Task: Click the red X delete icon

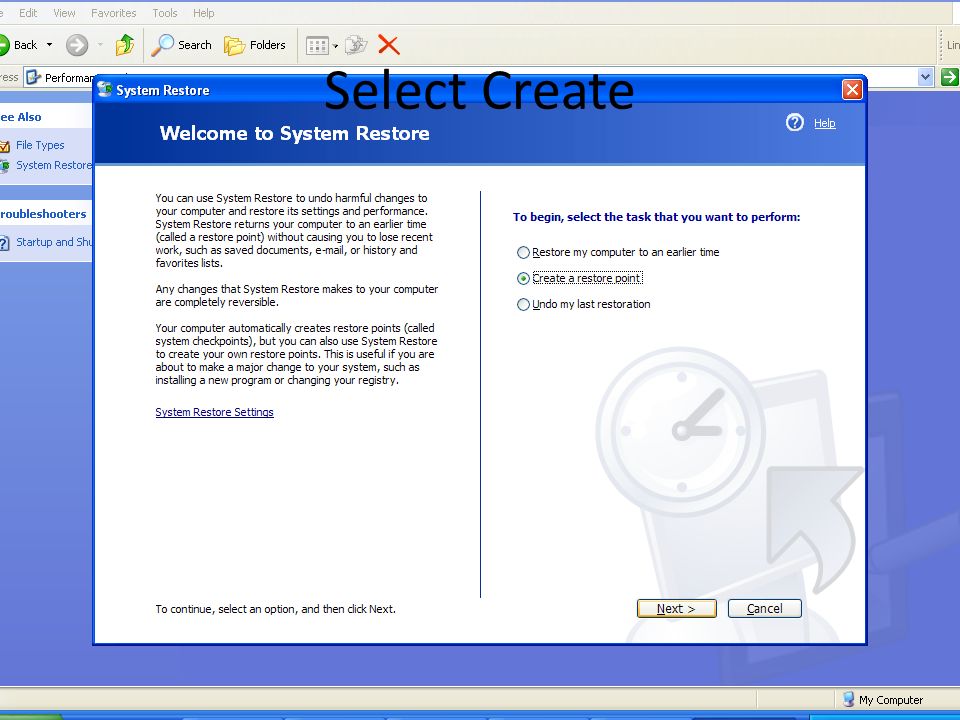Action: [x=389, y=45]
